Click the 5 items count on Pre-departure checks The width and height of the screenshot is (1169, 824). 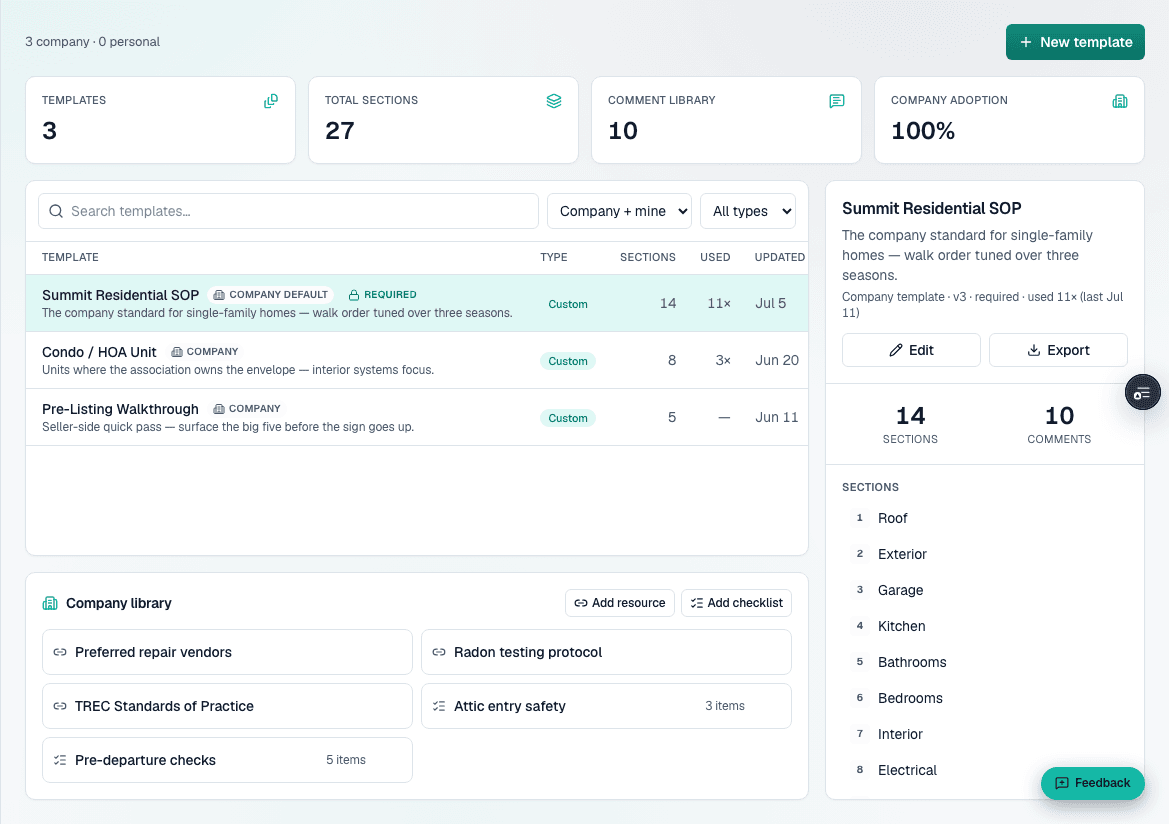(346, 760)
